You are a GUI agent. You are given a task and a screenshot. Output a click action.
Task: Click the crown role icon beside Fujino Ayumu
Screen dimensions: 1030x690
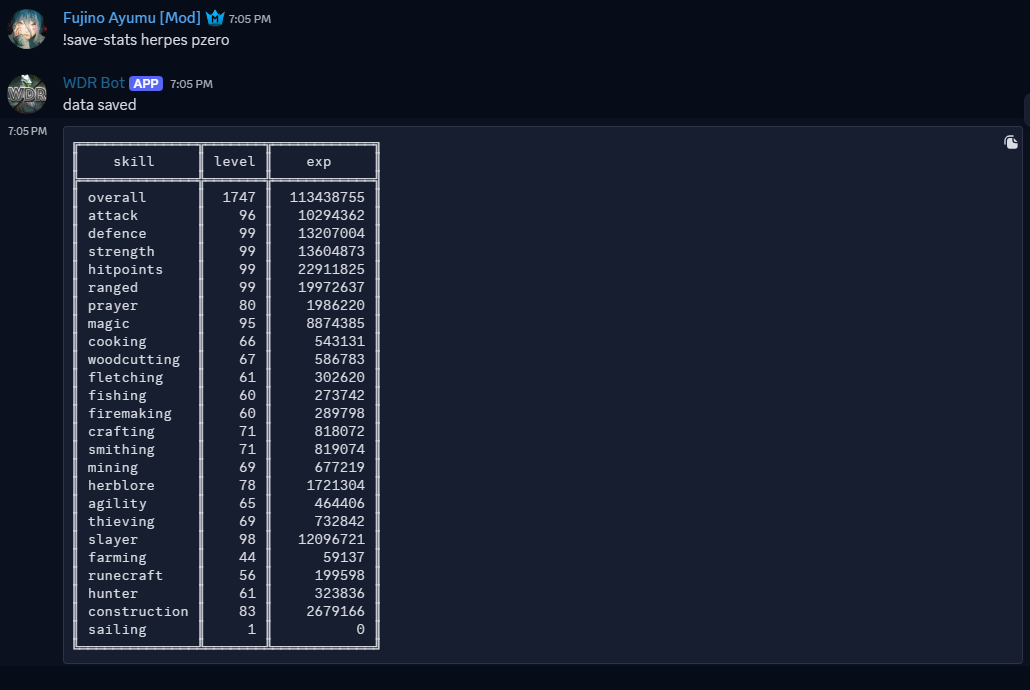tap(215, 18)
